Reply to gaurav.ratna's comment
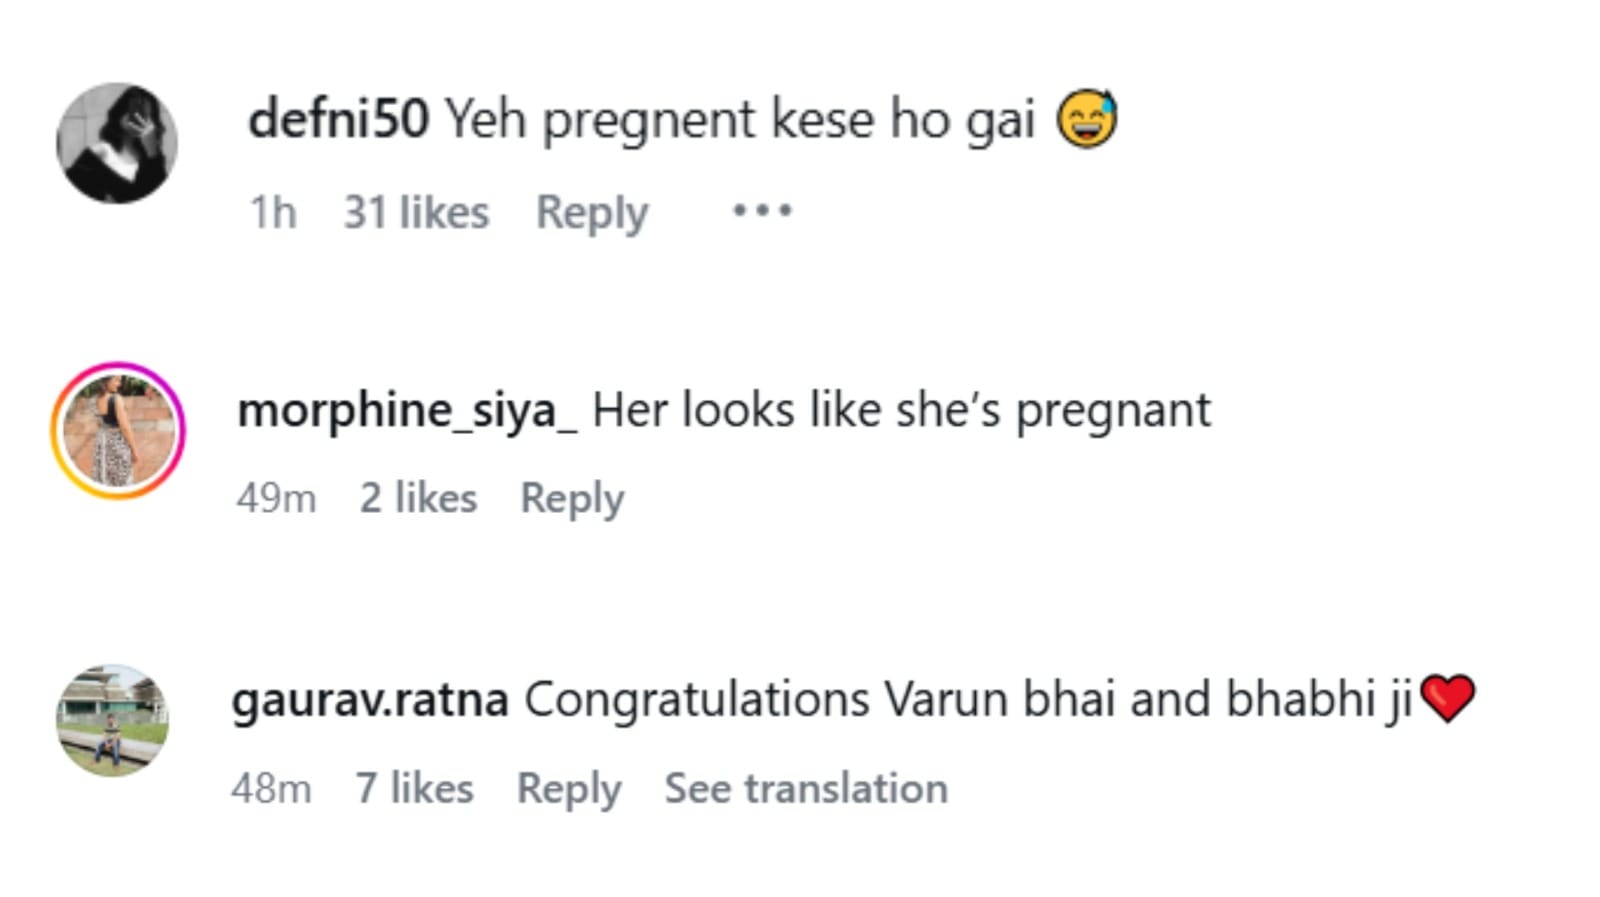This screenshot has height=897, width=1600. (569, 788)
